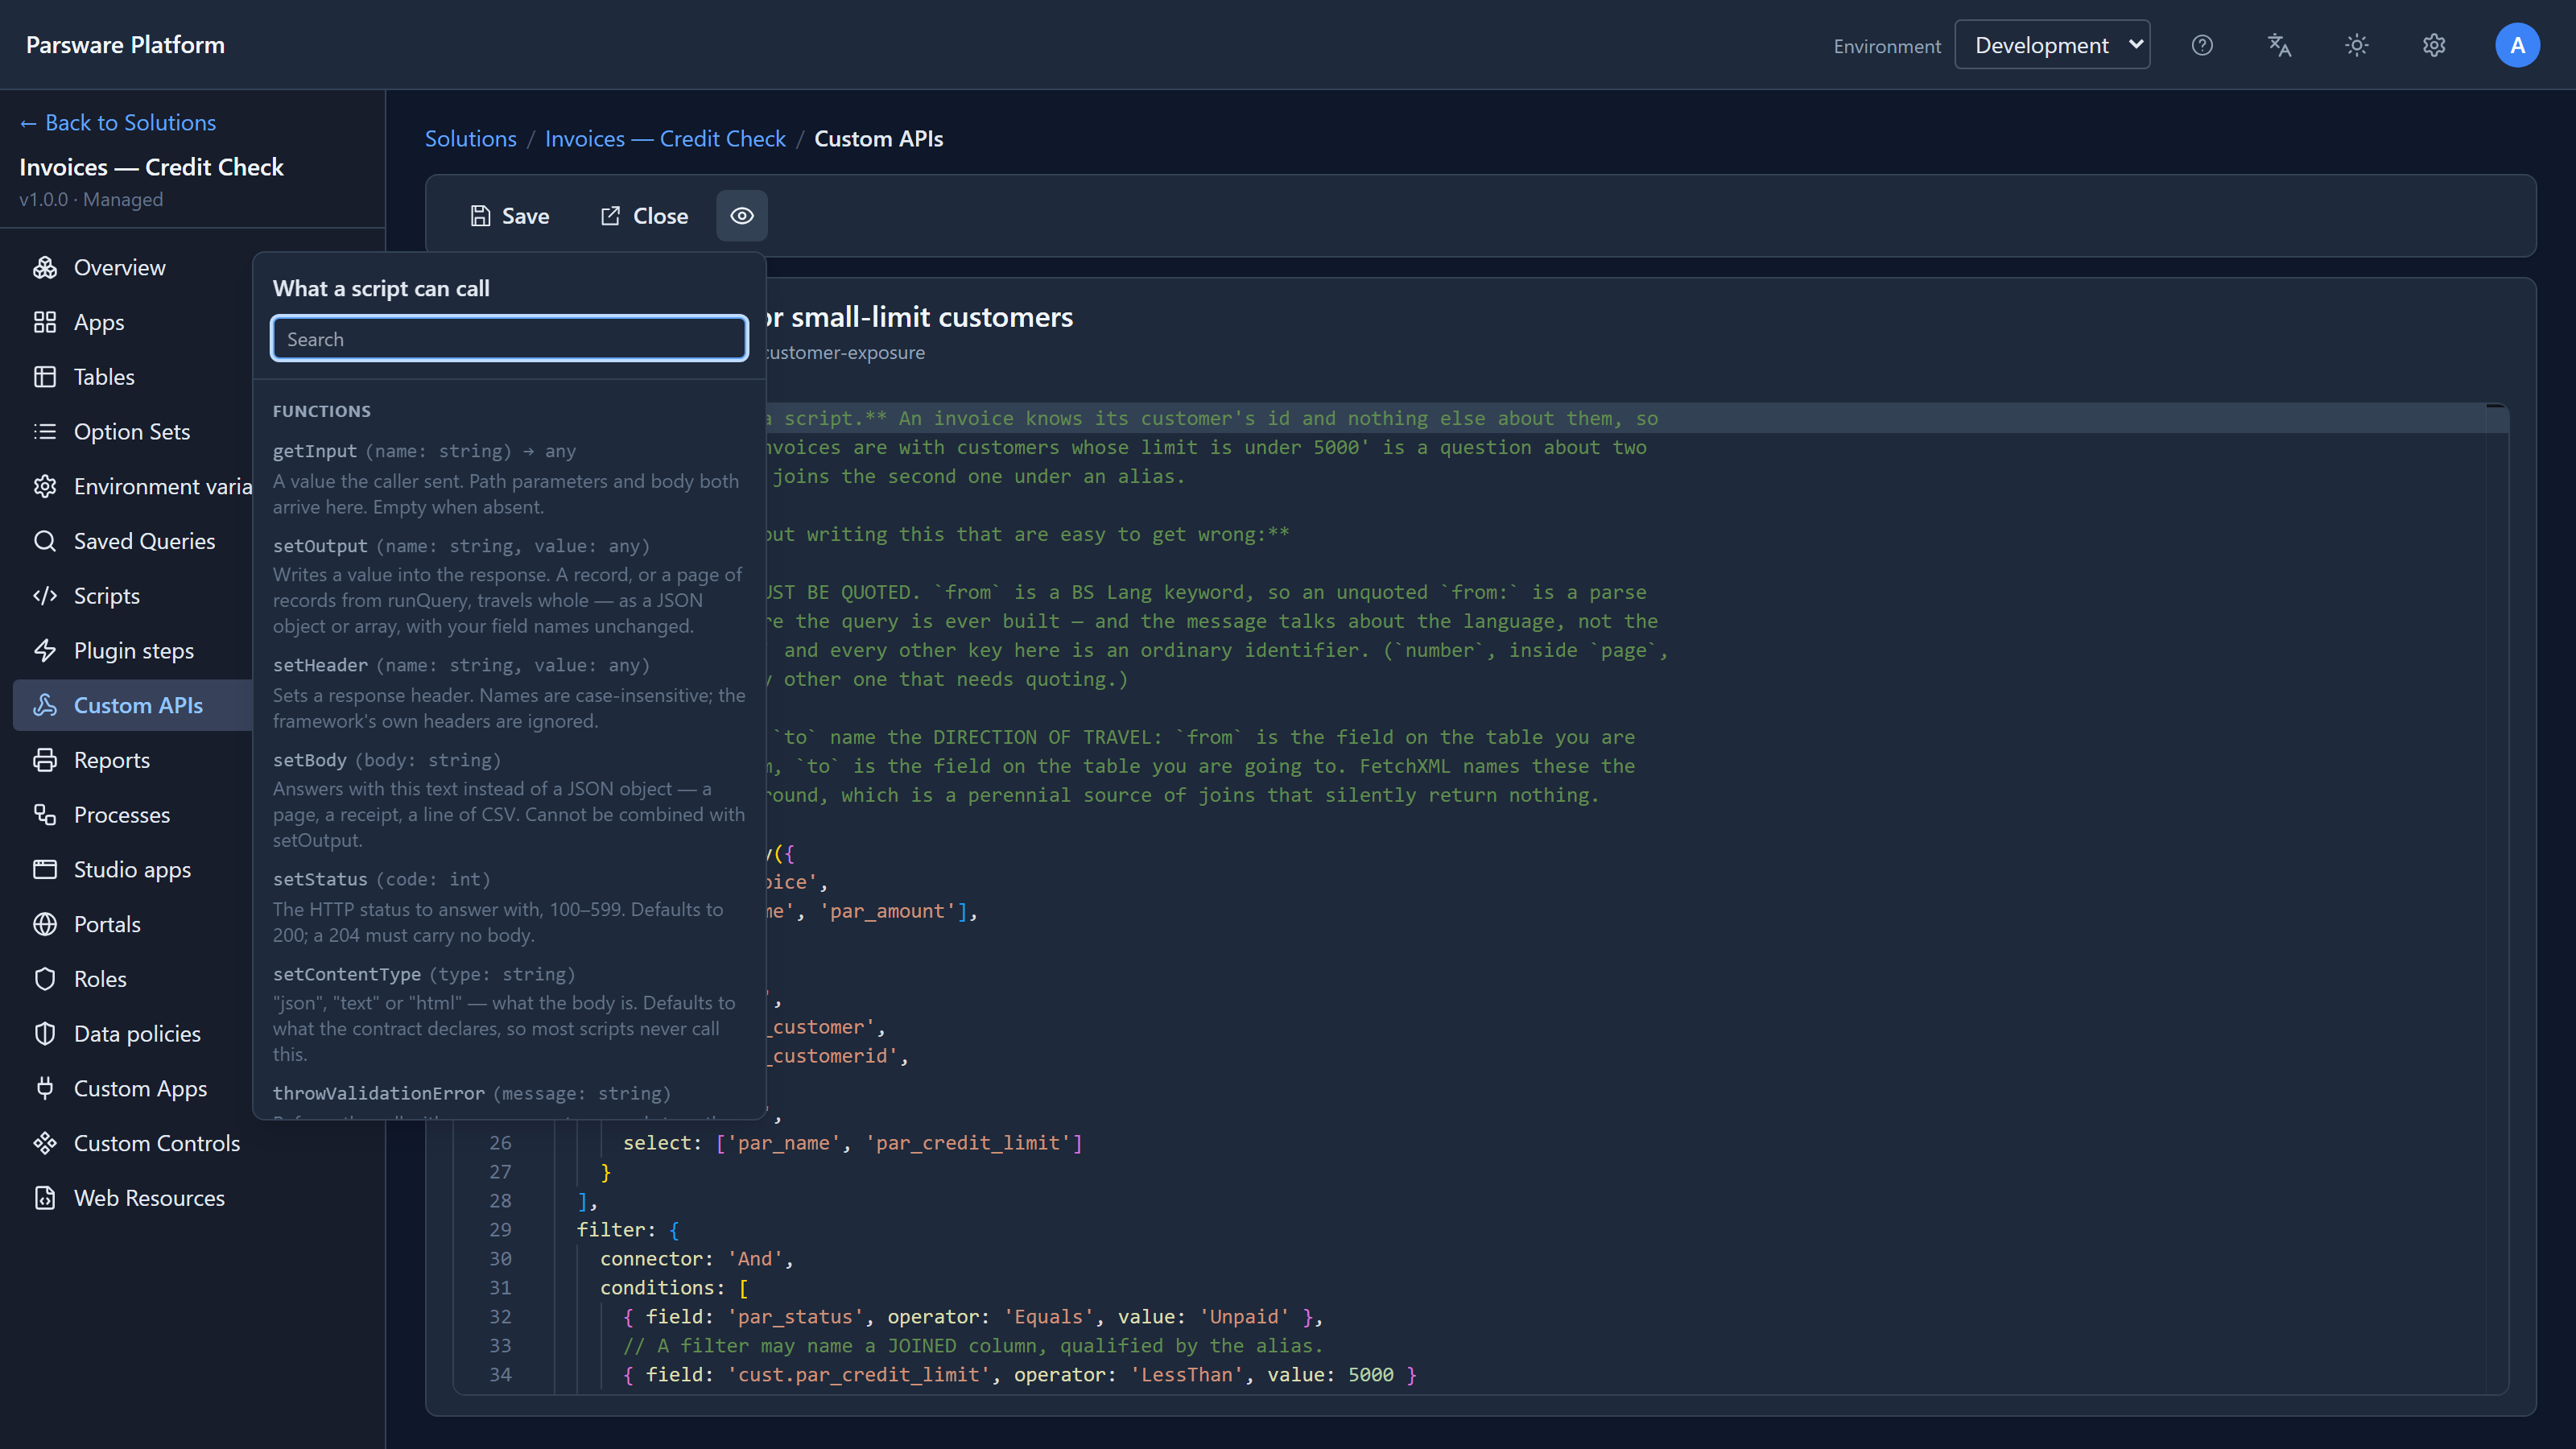Click the Custom APIs webhook icon
The width and height of the screenshot is (2576, 1449).
coord(45,705)
